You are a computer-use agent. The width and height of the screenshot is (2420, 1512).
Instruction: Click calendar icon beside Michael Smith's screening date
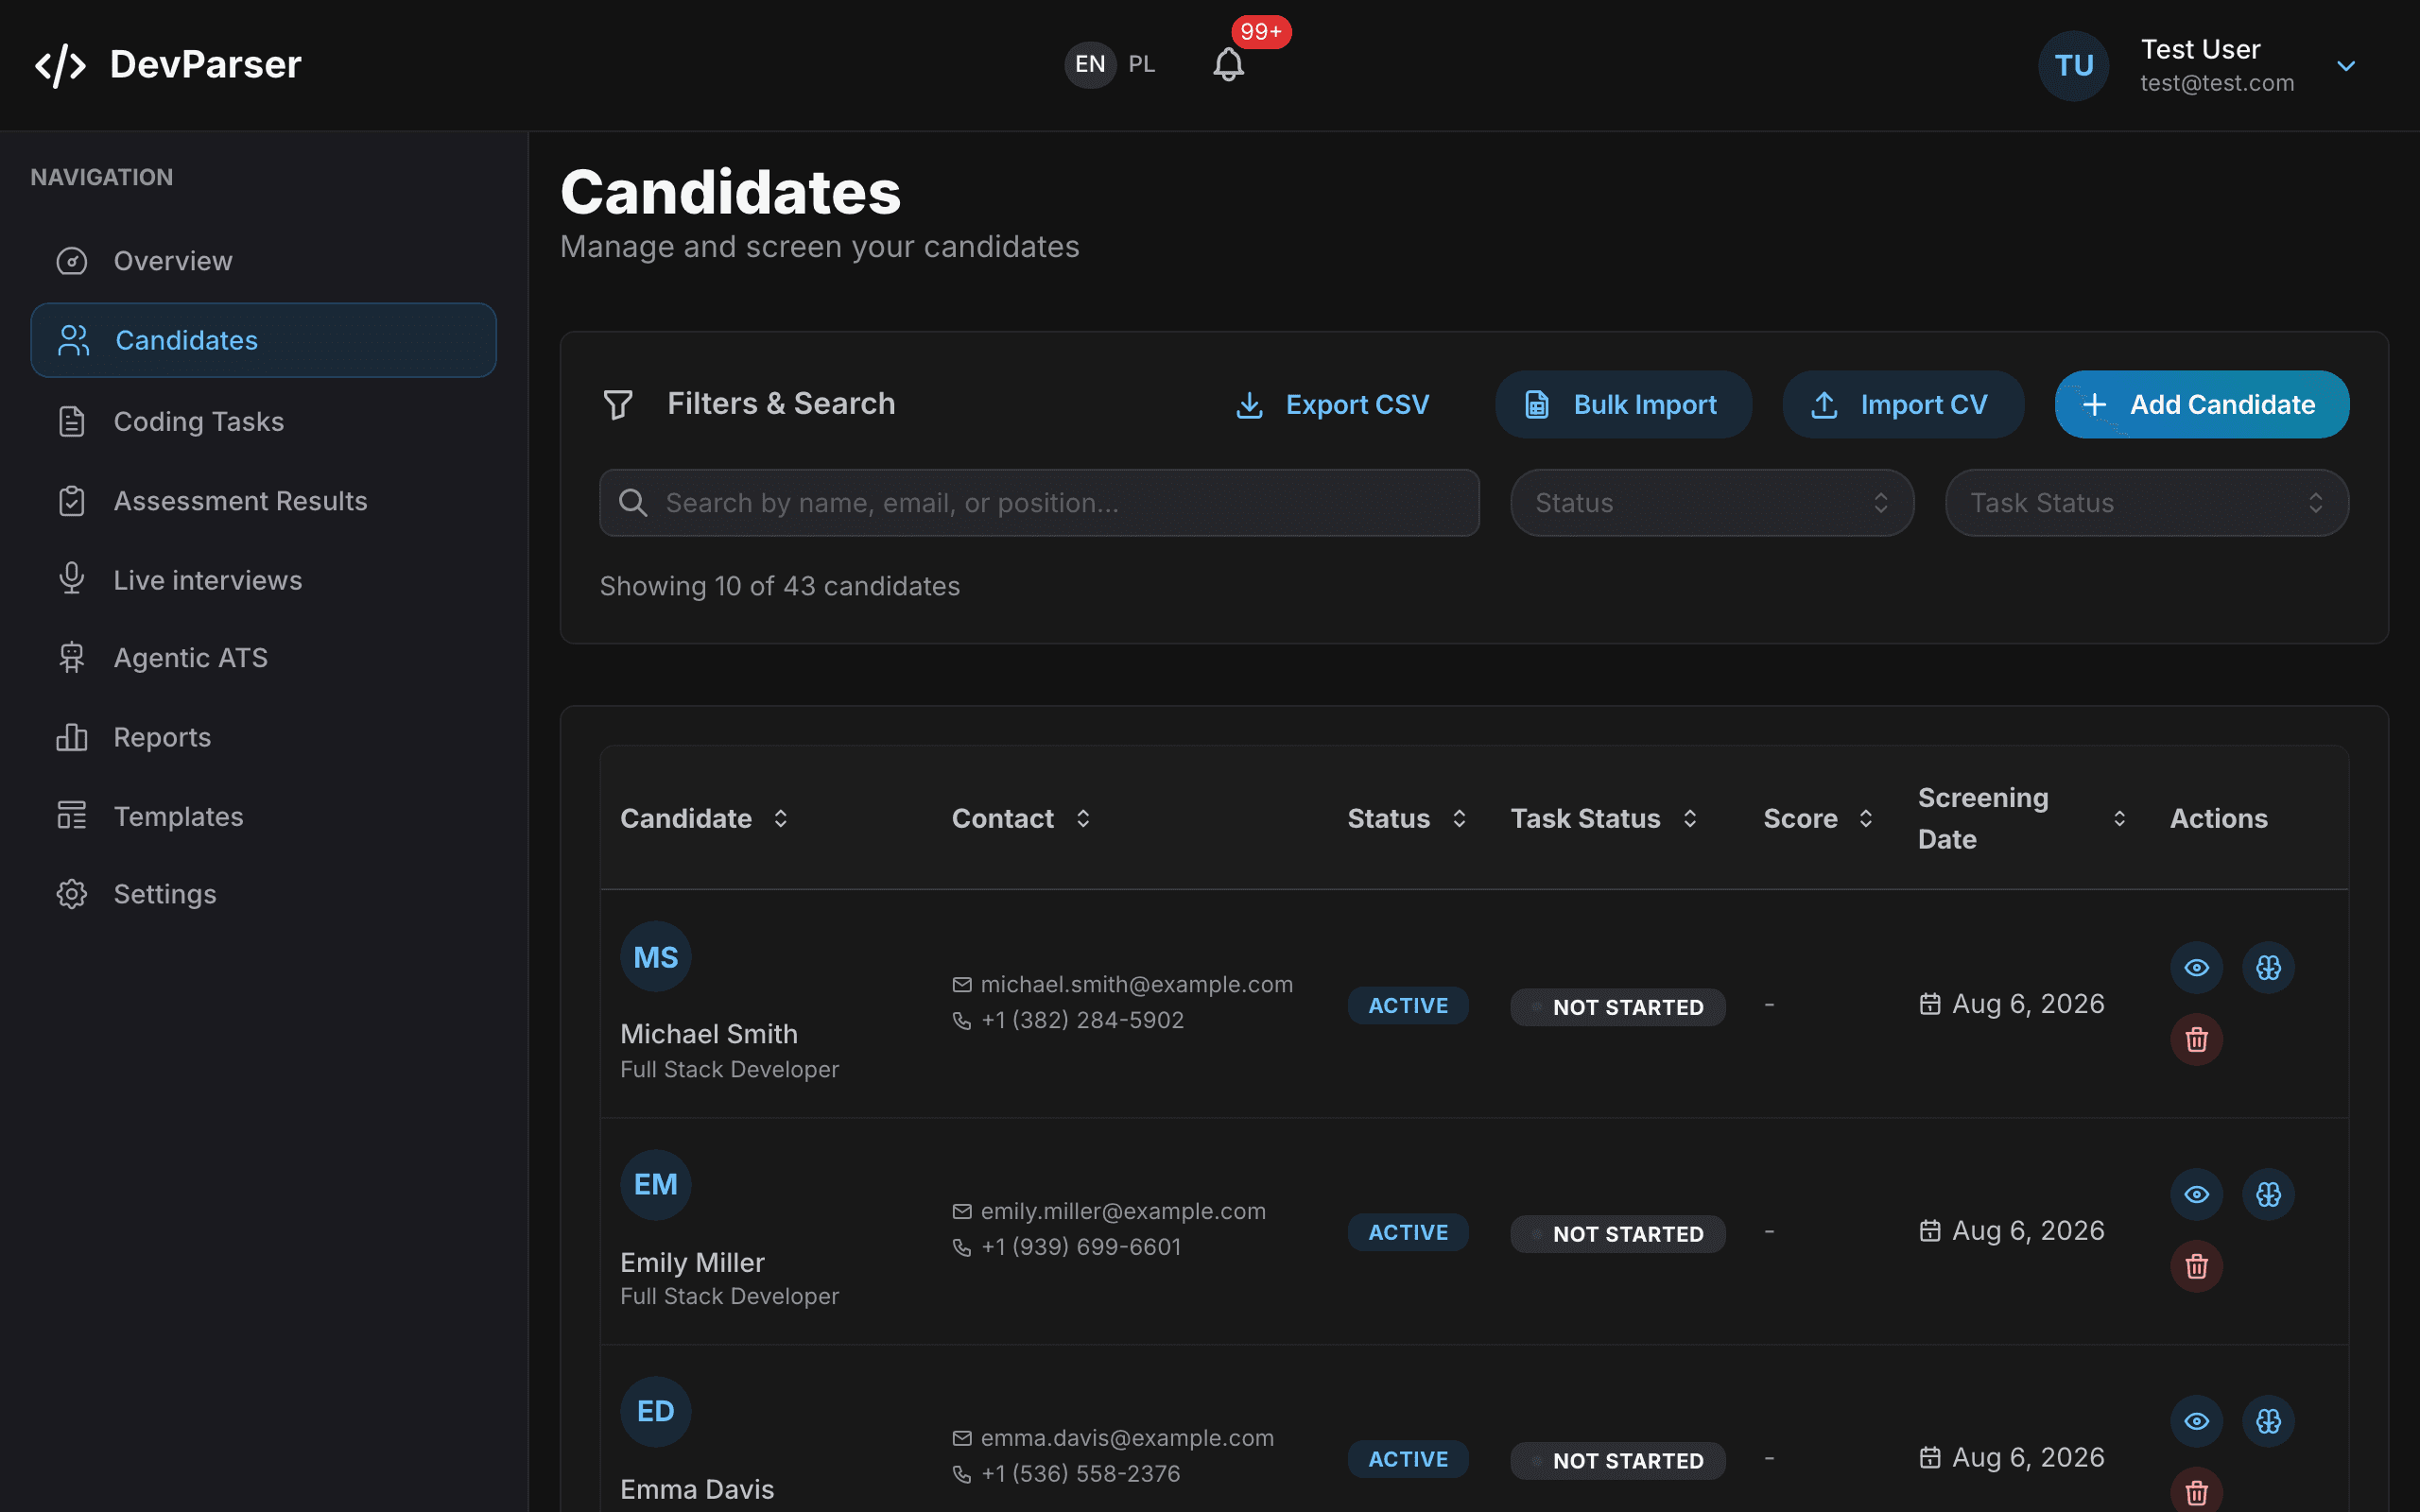[x=1930, y=1003]
